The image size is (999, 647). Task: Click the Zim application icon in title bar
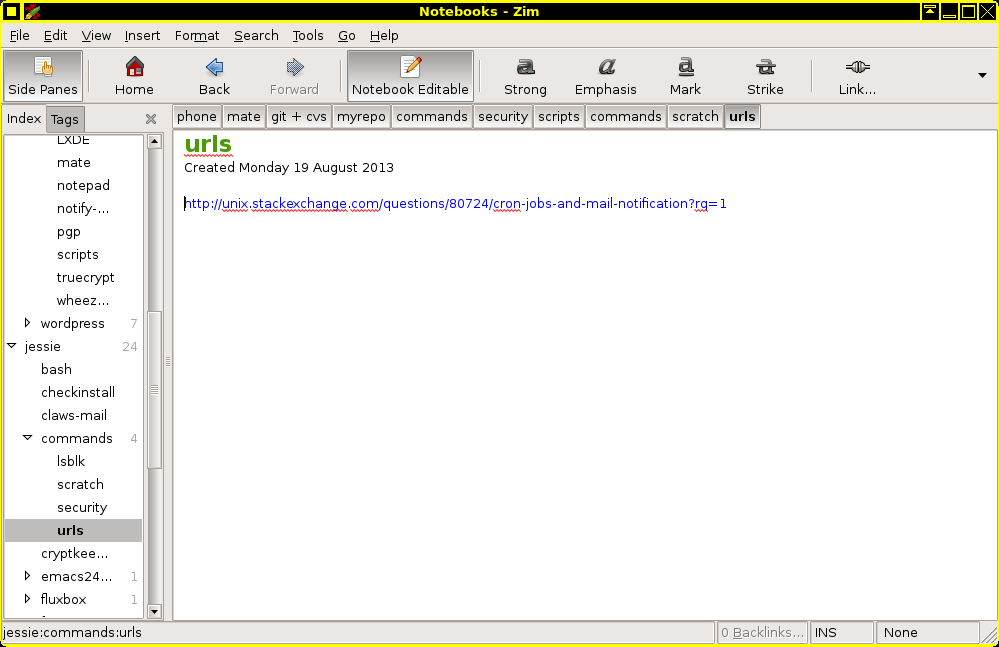[32, 11]
